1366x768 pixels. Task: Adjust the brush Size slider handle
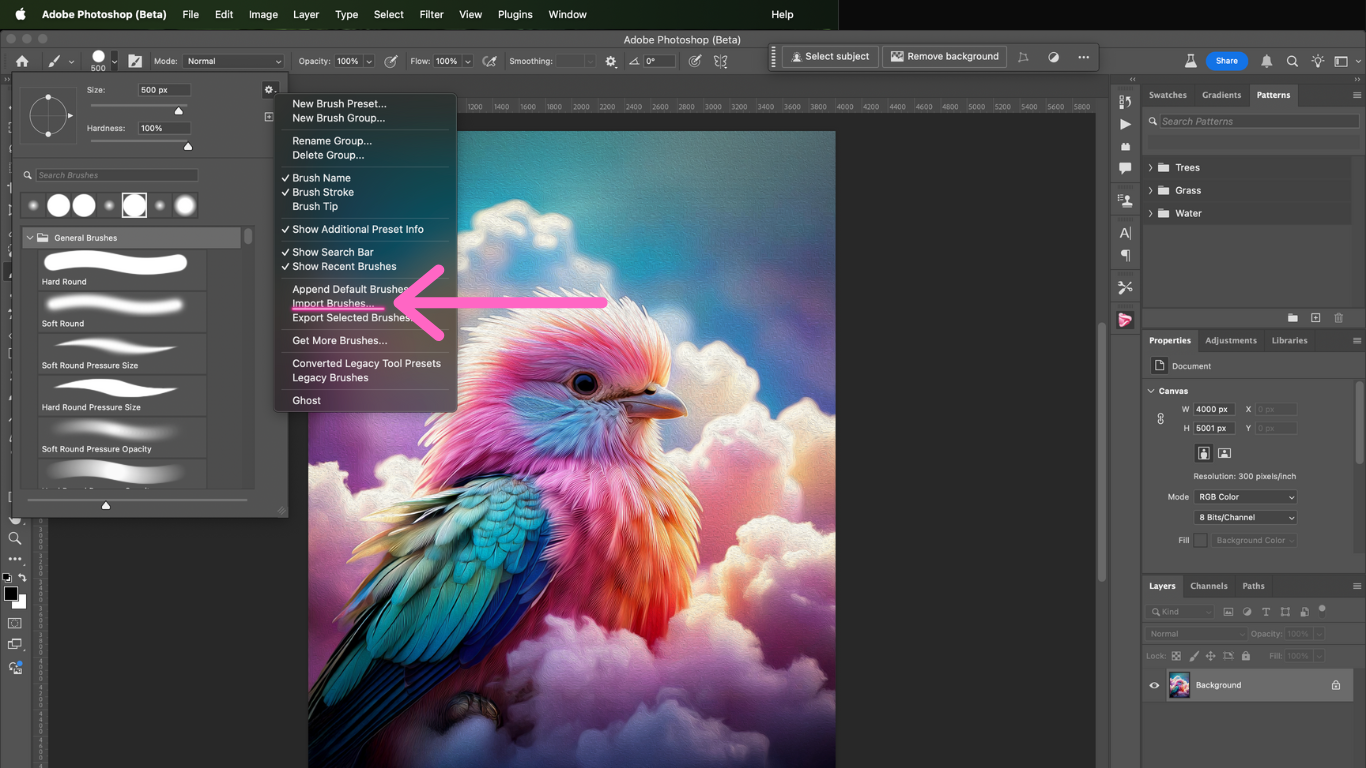point(179,111)
